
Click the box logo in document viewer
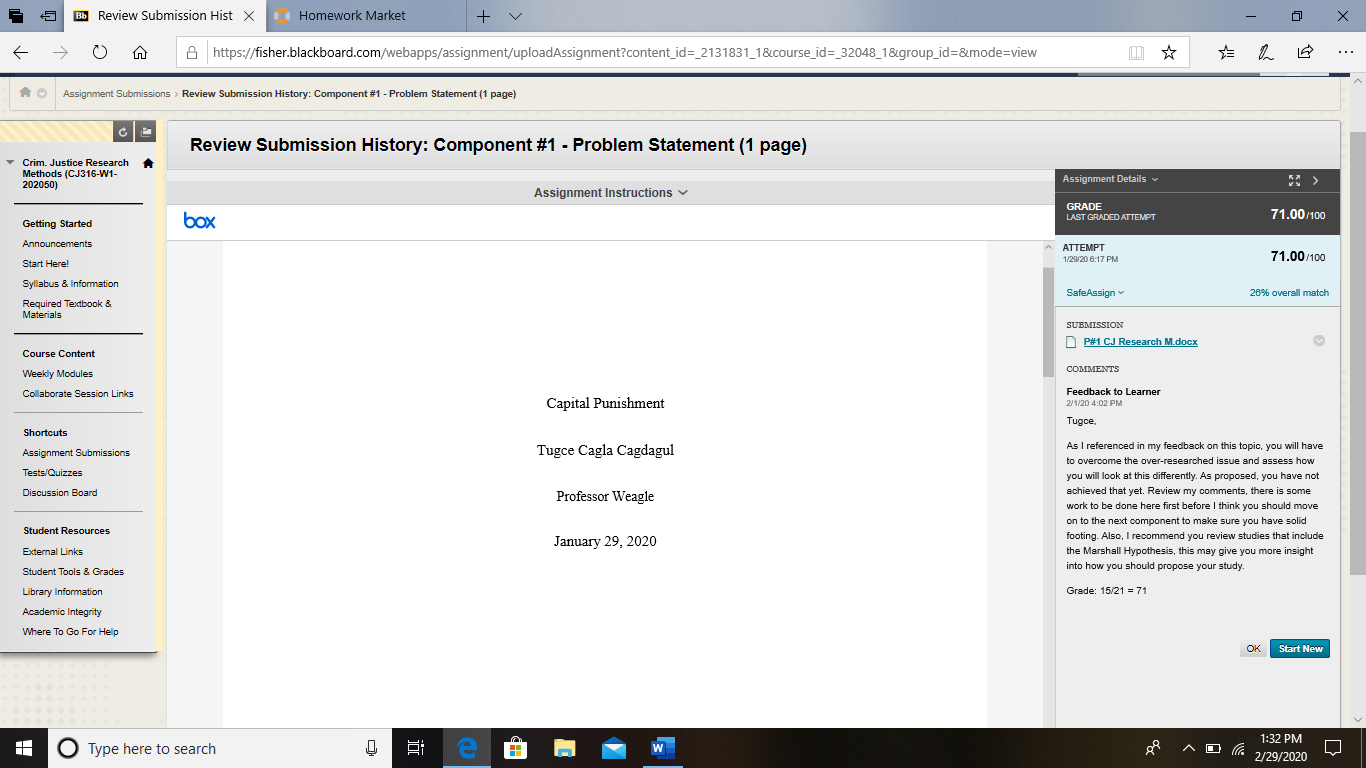tap(199, 221)
